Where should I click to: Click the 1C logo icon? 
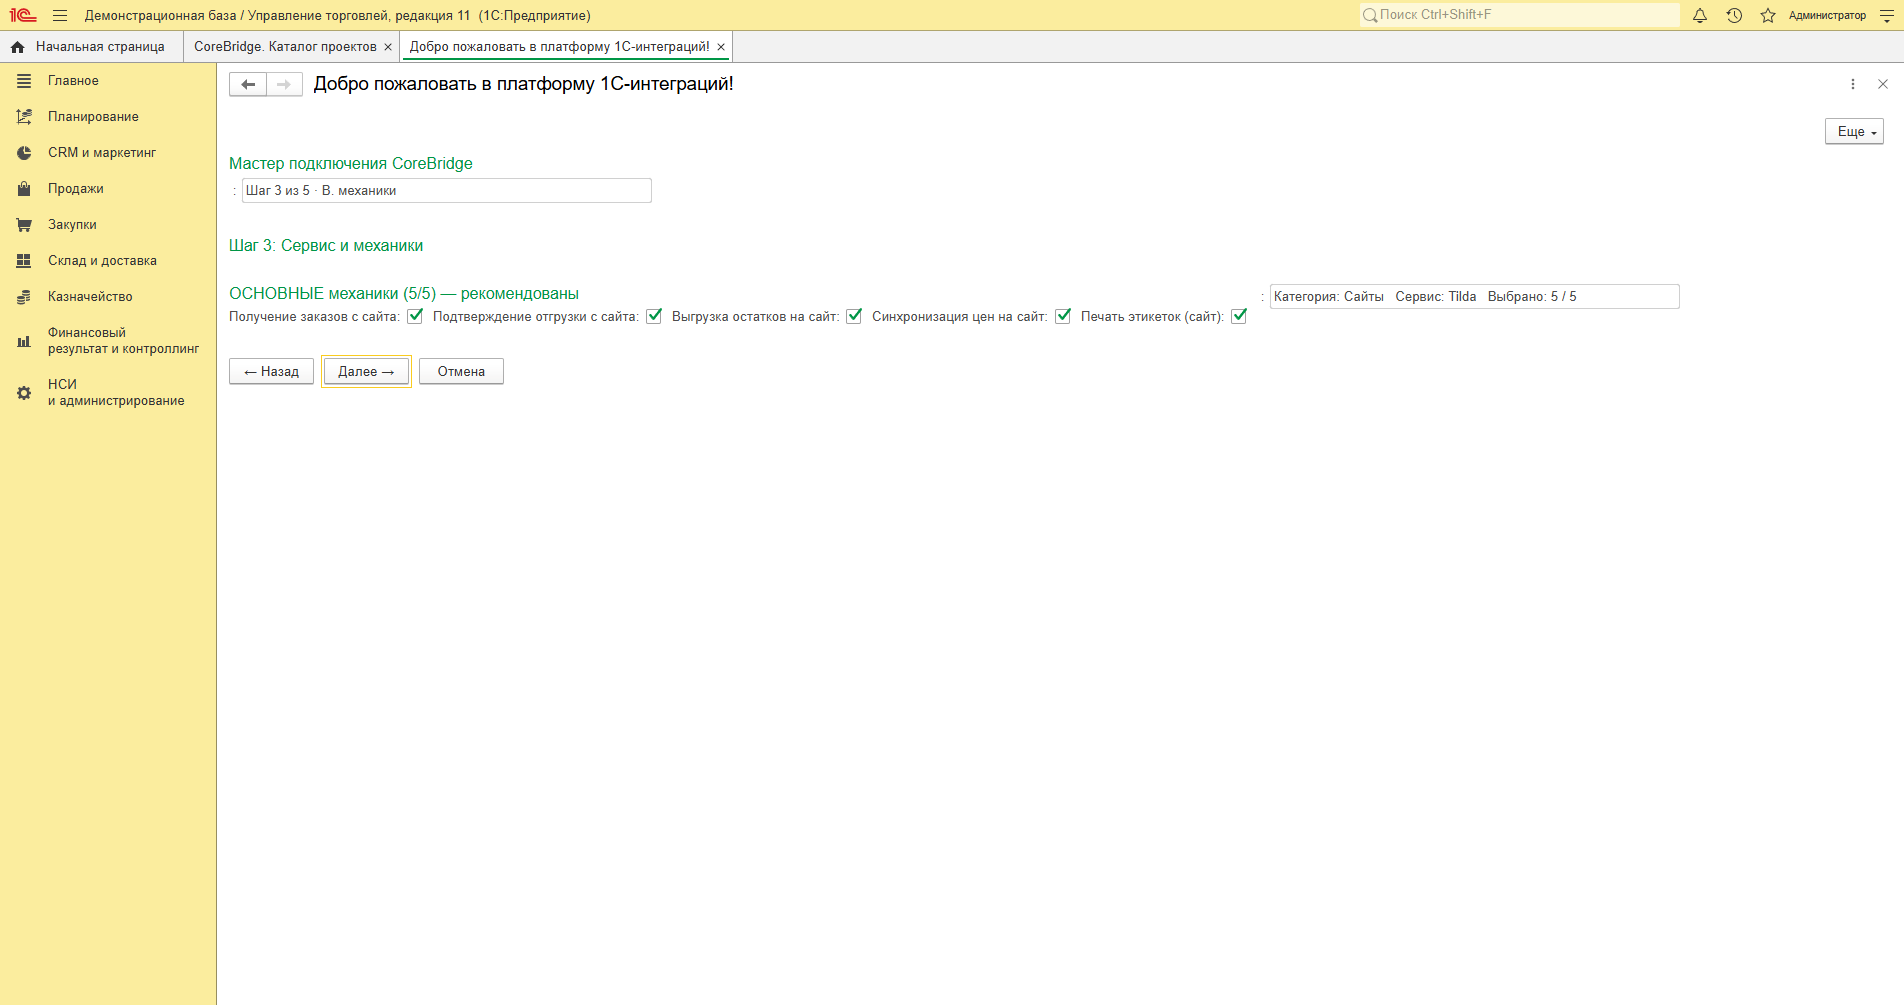pyautogui.click(x=23, y=15)
